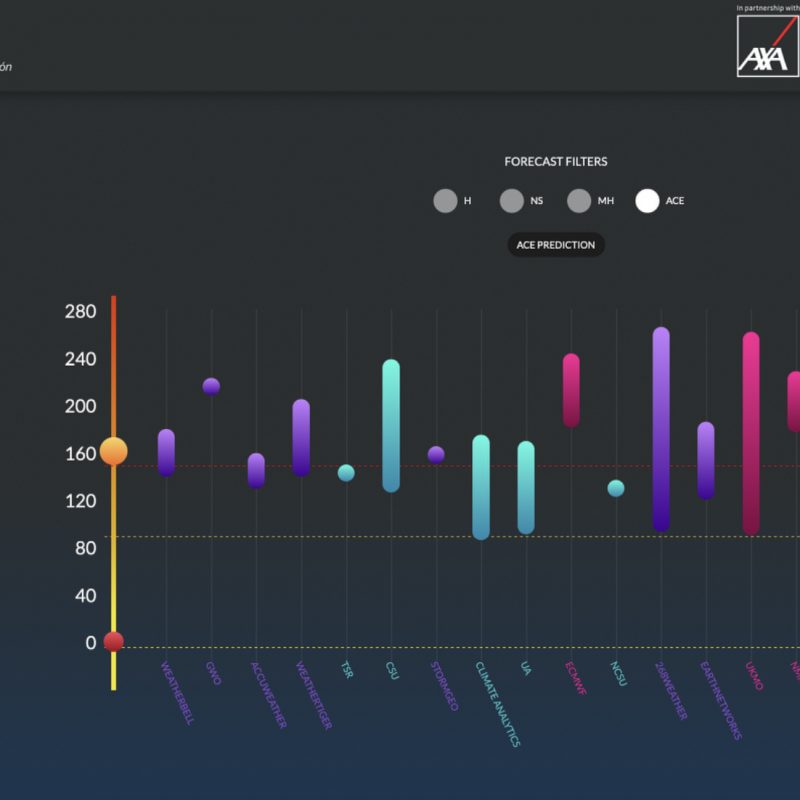The height and width of the screenshot is (800, 800).
Task: Click the Climate Analytics axis label
Action: [x=498, y=704]
